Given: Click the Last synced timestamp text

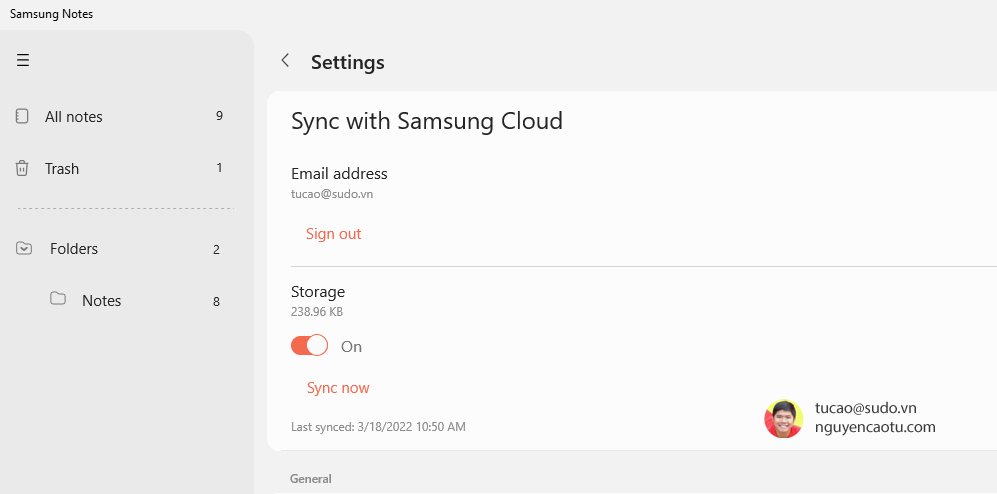Looking at the screenshot, I should [378, 427].
